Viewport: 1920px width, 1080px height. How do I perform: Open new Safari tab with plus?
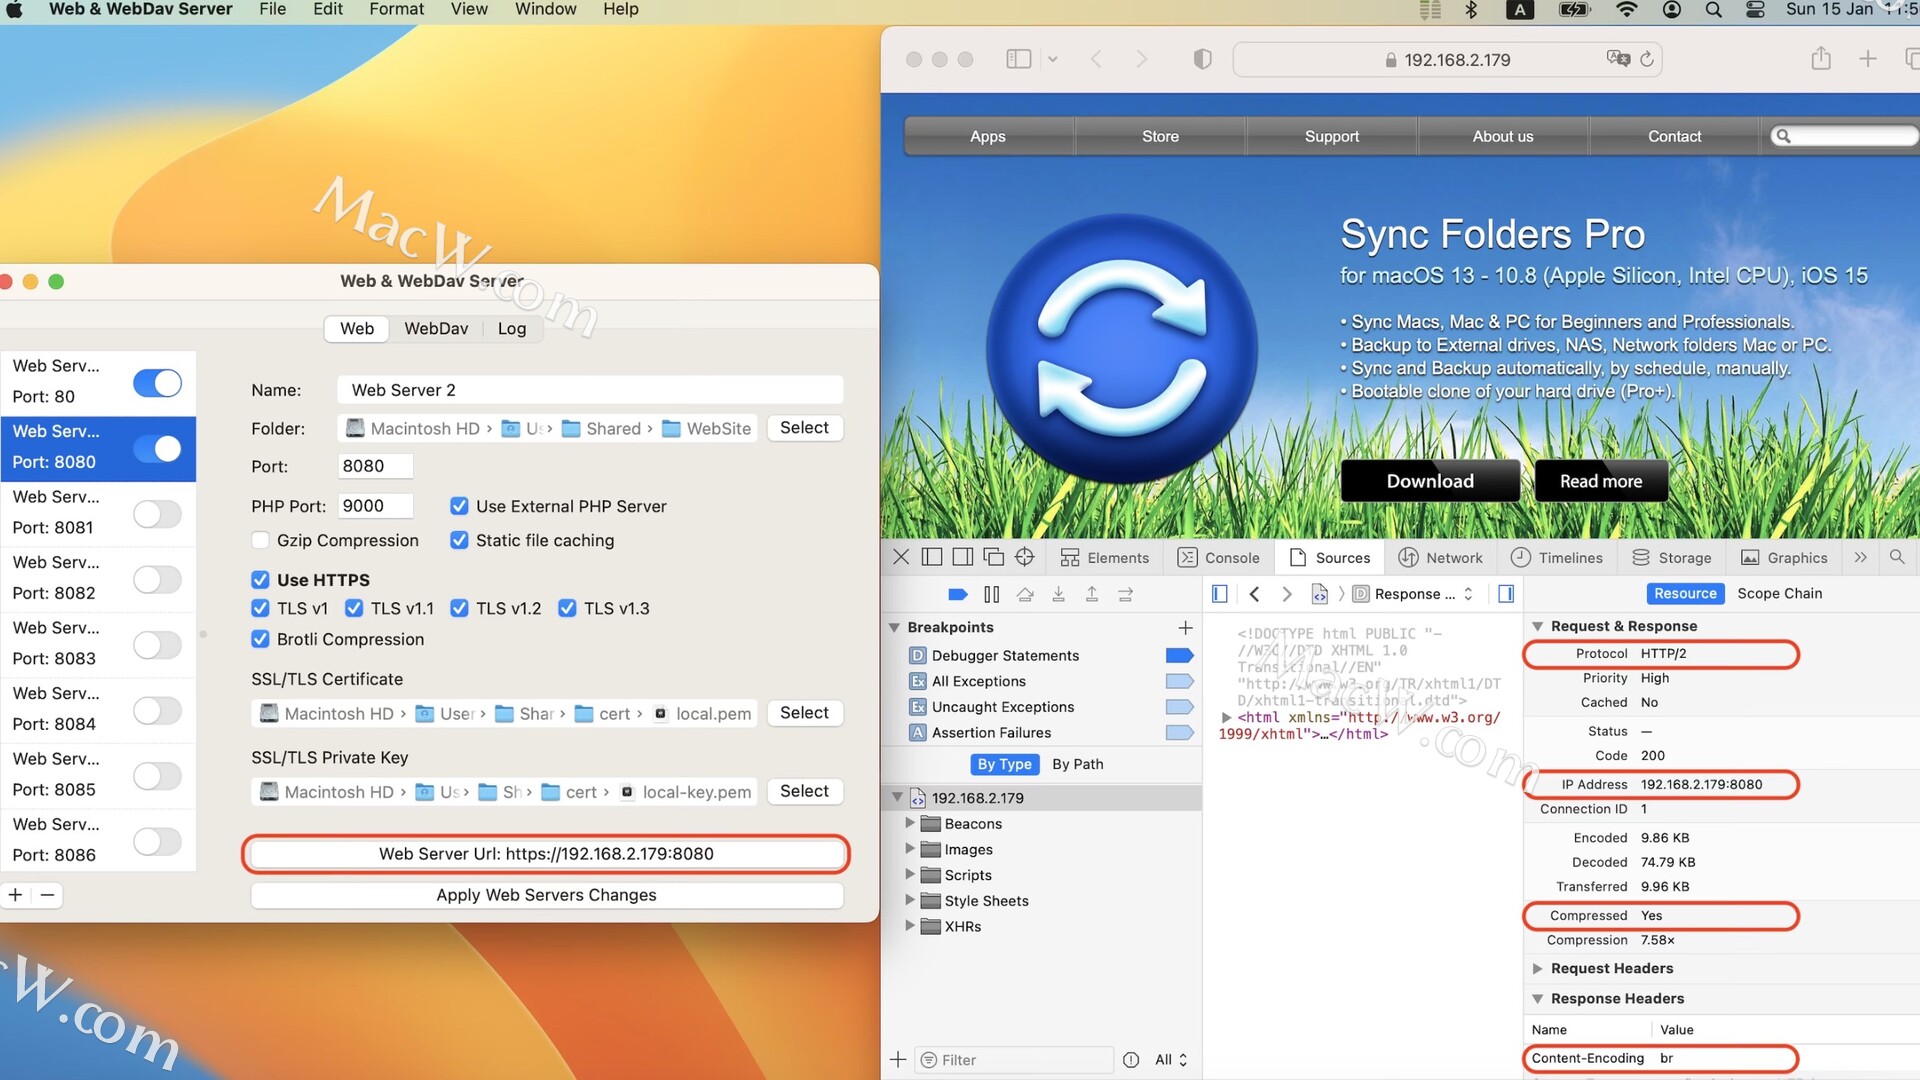(x=1868, y=59)
